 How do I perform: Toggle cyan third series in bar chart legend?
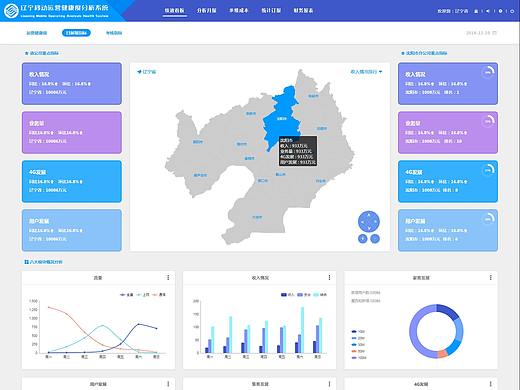(320, 295)
